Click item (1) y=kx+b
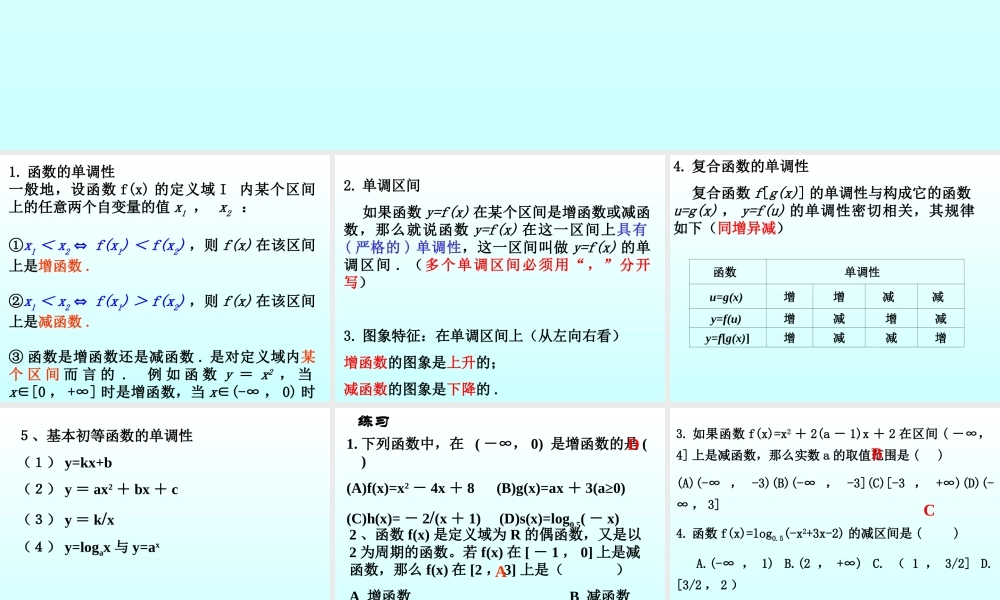This screenshot has height=600, width=1000. 67,462
